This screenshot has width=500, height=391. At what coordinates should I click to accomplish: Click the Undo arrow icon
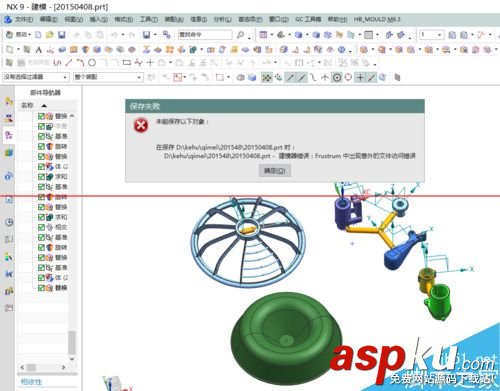tap(115, 35)
